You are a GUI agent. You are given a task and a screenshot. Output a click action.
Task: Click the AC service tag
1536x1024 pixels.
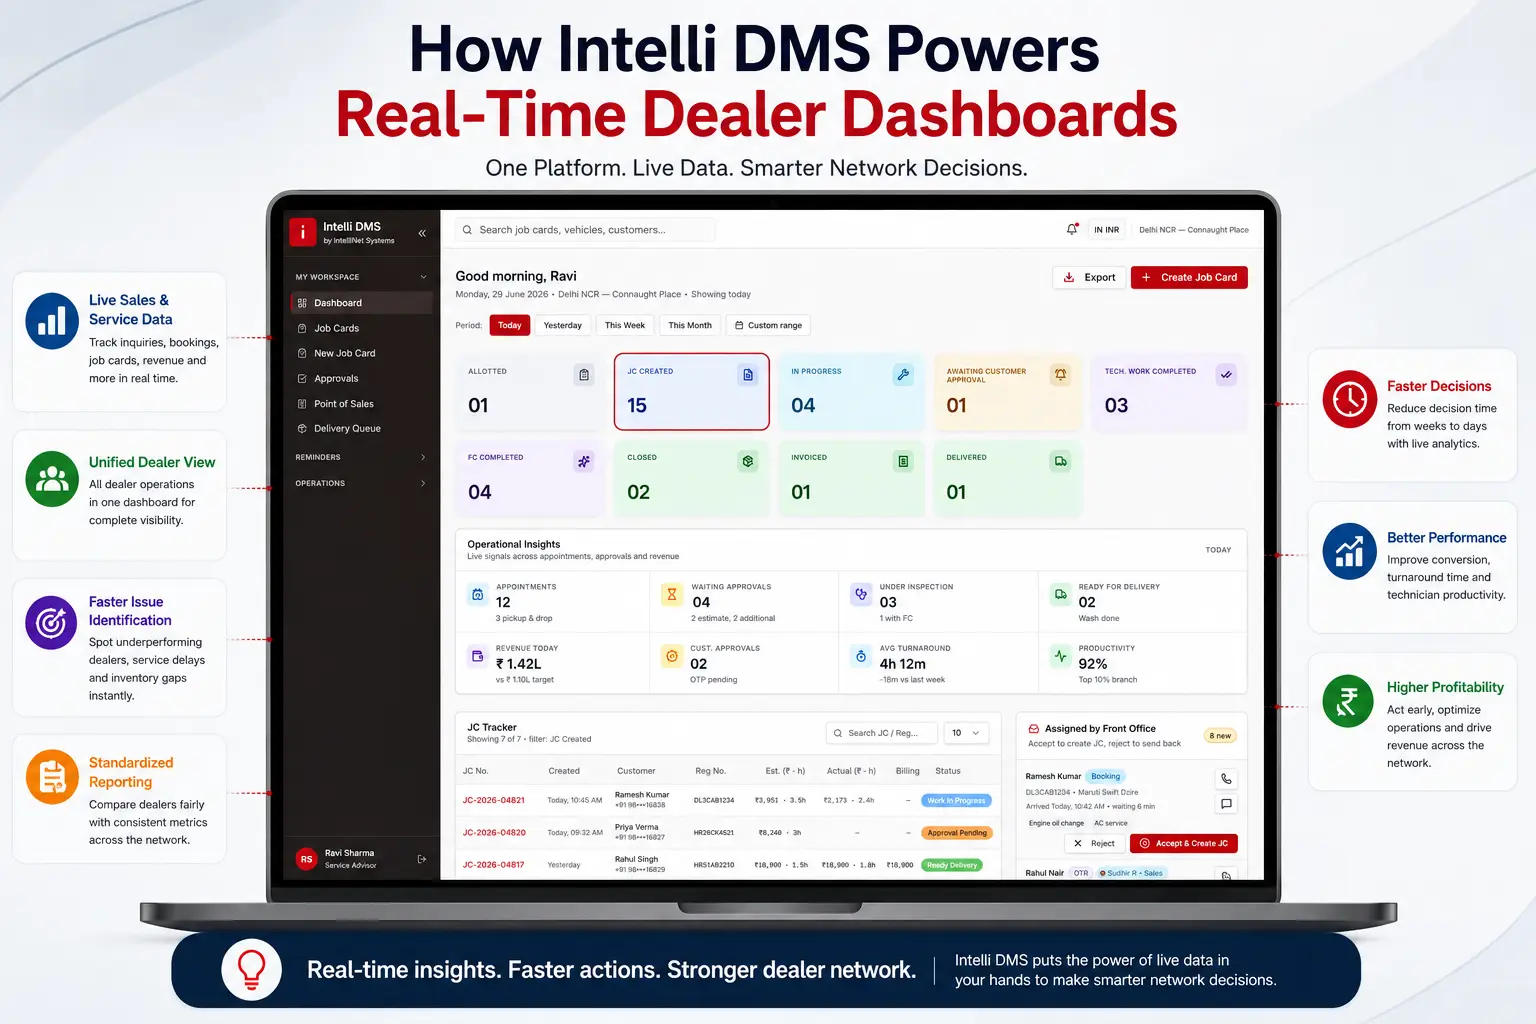tap(1111, 823)
